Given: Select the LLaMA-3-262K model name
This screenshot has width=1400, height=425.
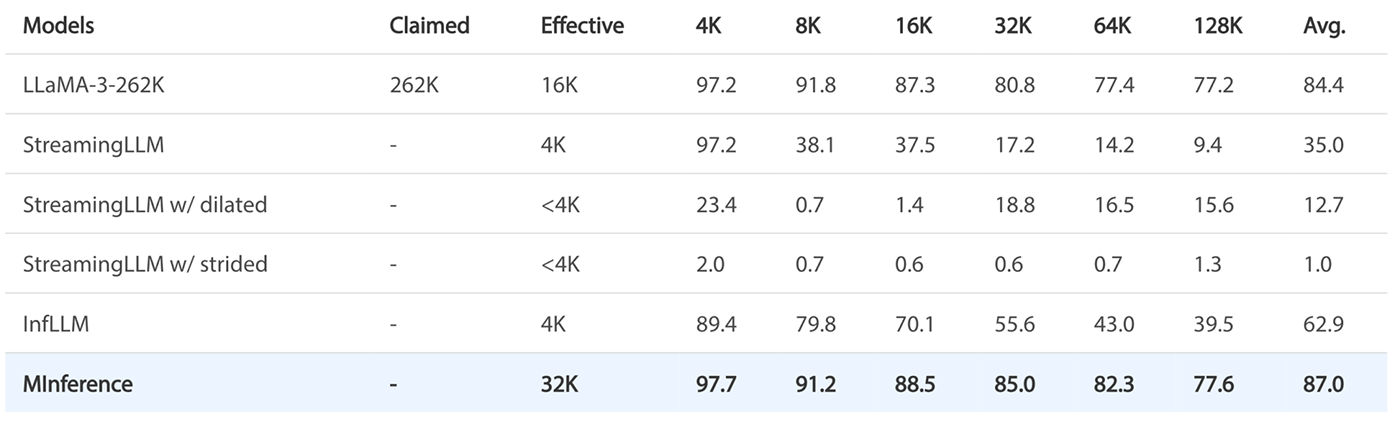Looking at the screenshot, I should (94, 86).
